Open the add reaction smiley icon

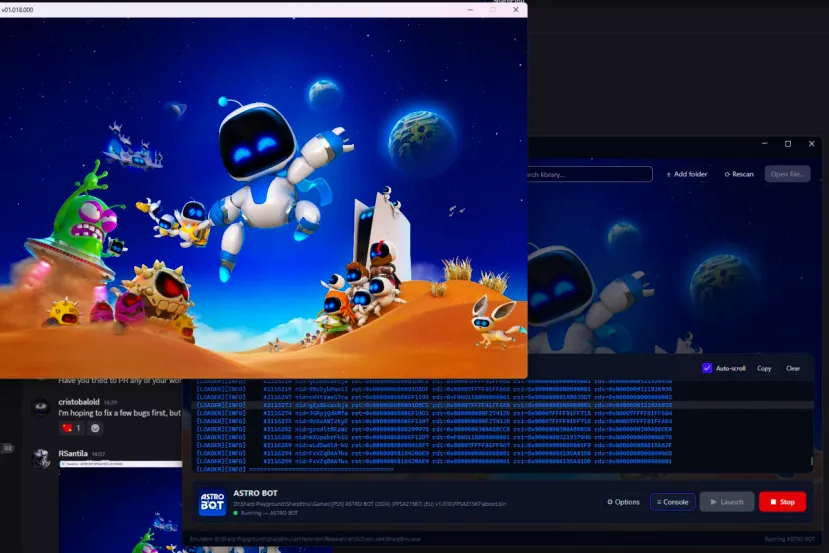point(95,428)
